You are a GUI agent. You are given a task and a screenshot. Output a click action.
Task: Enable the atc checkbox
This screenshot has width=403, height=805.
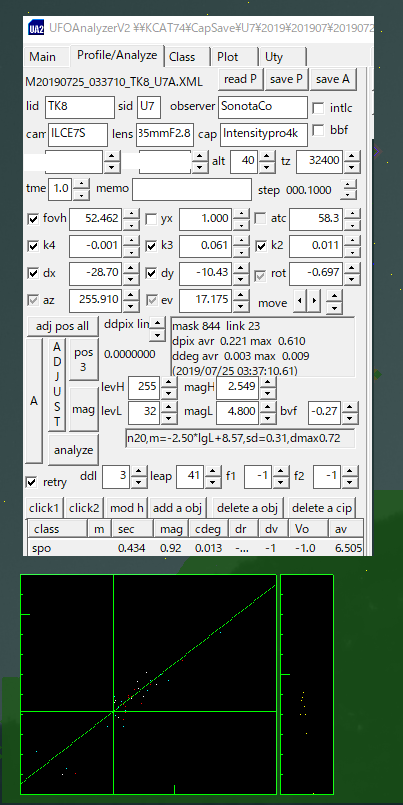(261, 219)
